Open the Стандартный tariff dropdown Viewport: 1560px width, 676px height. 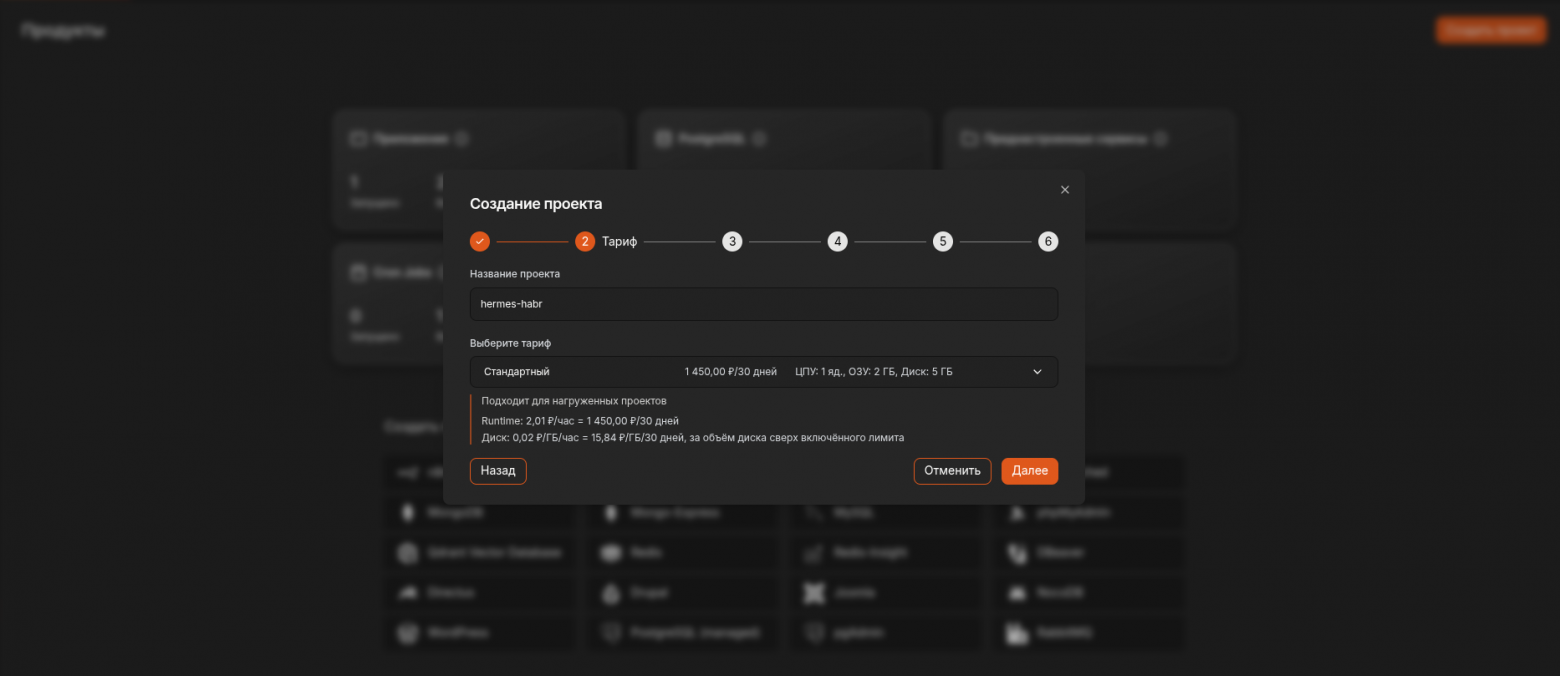click(x=764, y=372)
